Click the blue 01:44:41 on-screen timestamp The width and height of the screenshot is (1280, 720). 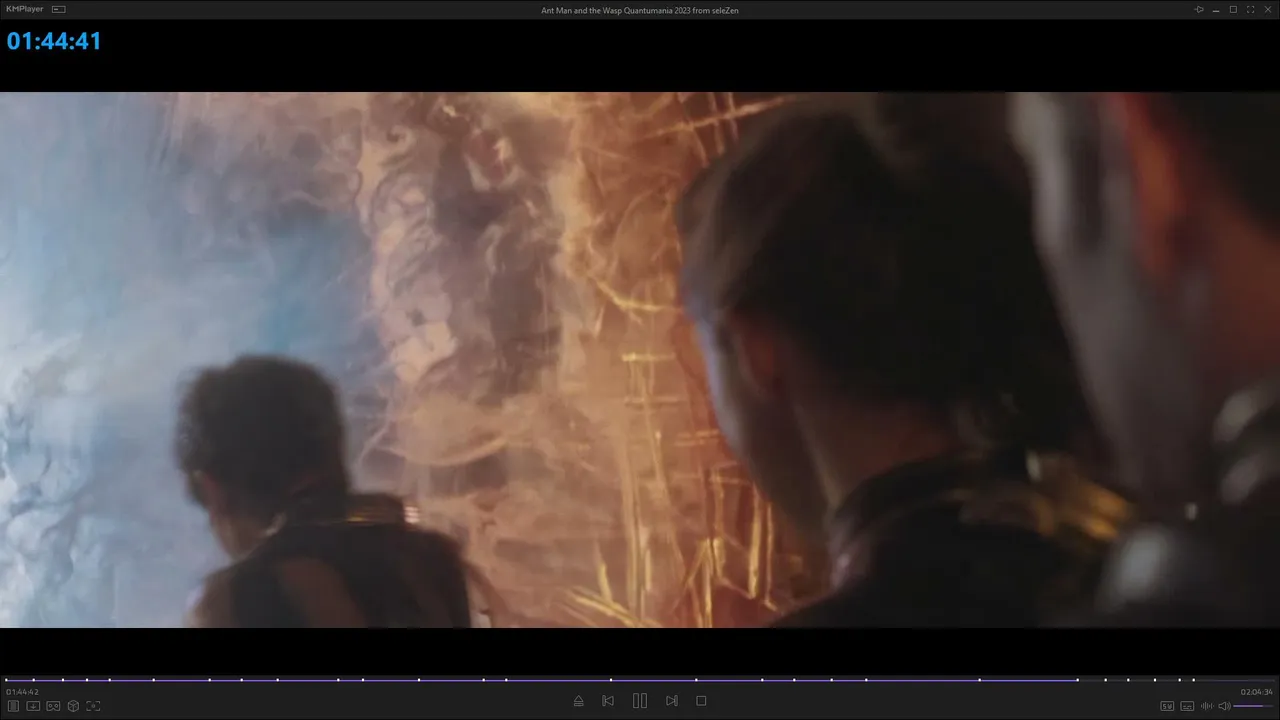[x=54, y=41]
